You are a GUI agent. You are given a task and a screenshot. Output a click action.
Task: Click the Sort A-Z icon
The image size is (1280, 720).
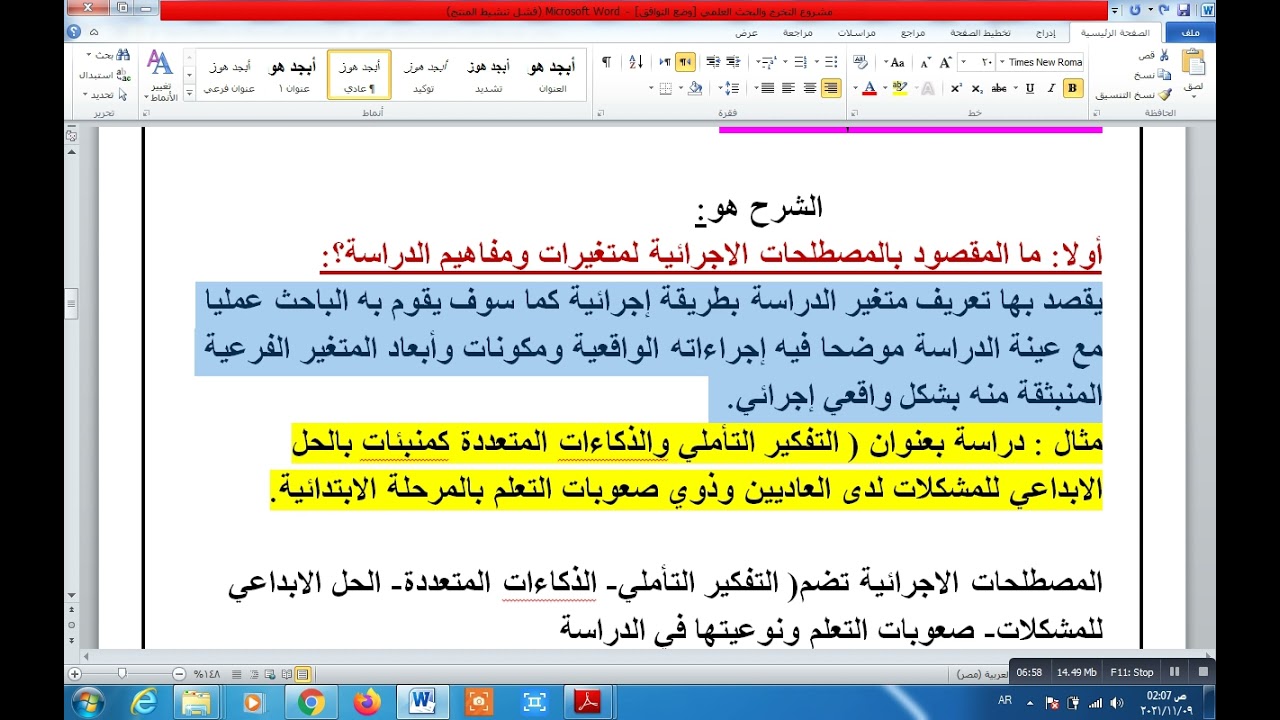click(x=636, y=62)
